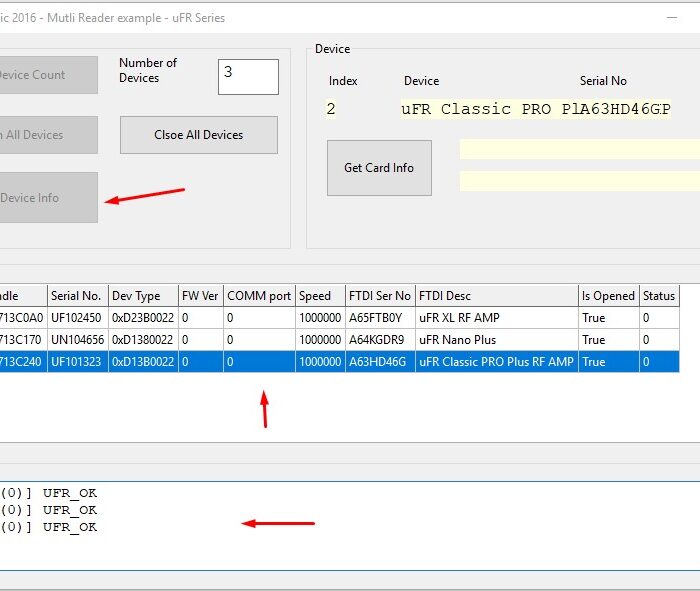Select serial number UF101323 cell
Screen dimensions: 700x591
coord(78,362)
